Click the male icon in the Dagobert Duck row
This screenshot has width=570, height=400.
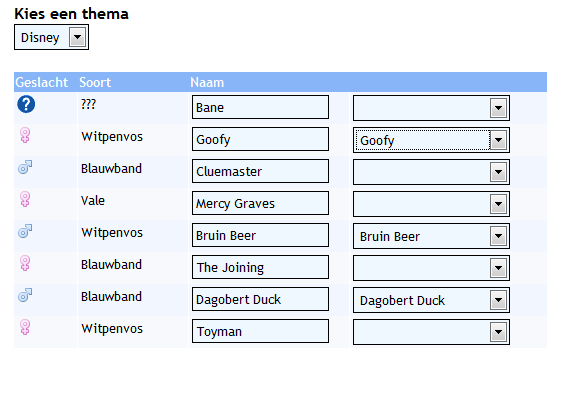25,295
